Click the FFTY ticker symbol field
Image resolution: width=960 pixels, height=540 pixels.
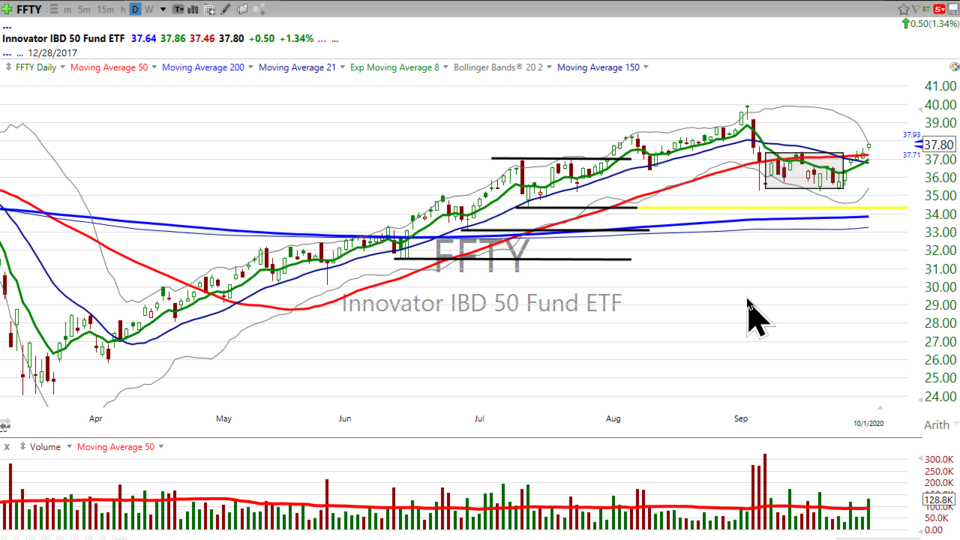[29, 9]
